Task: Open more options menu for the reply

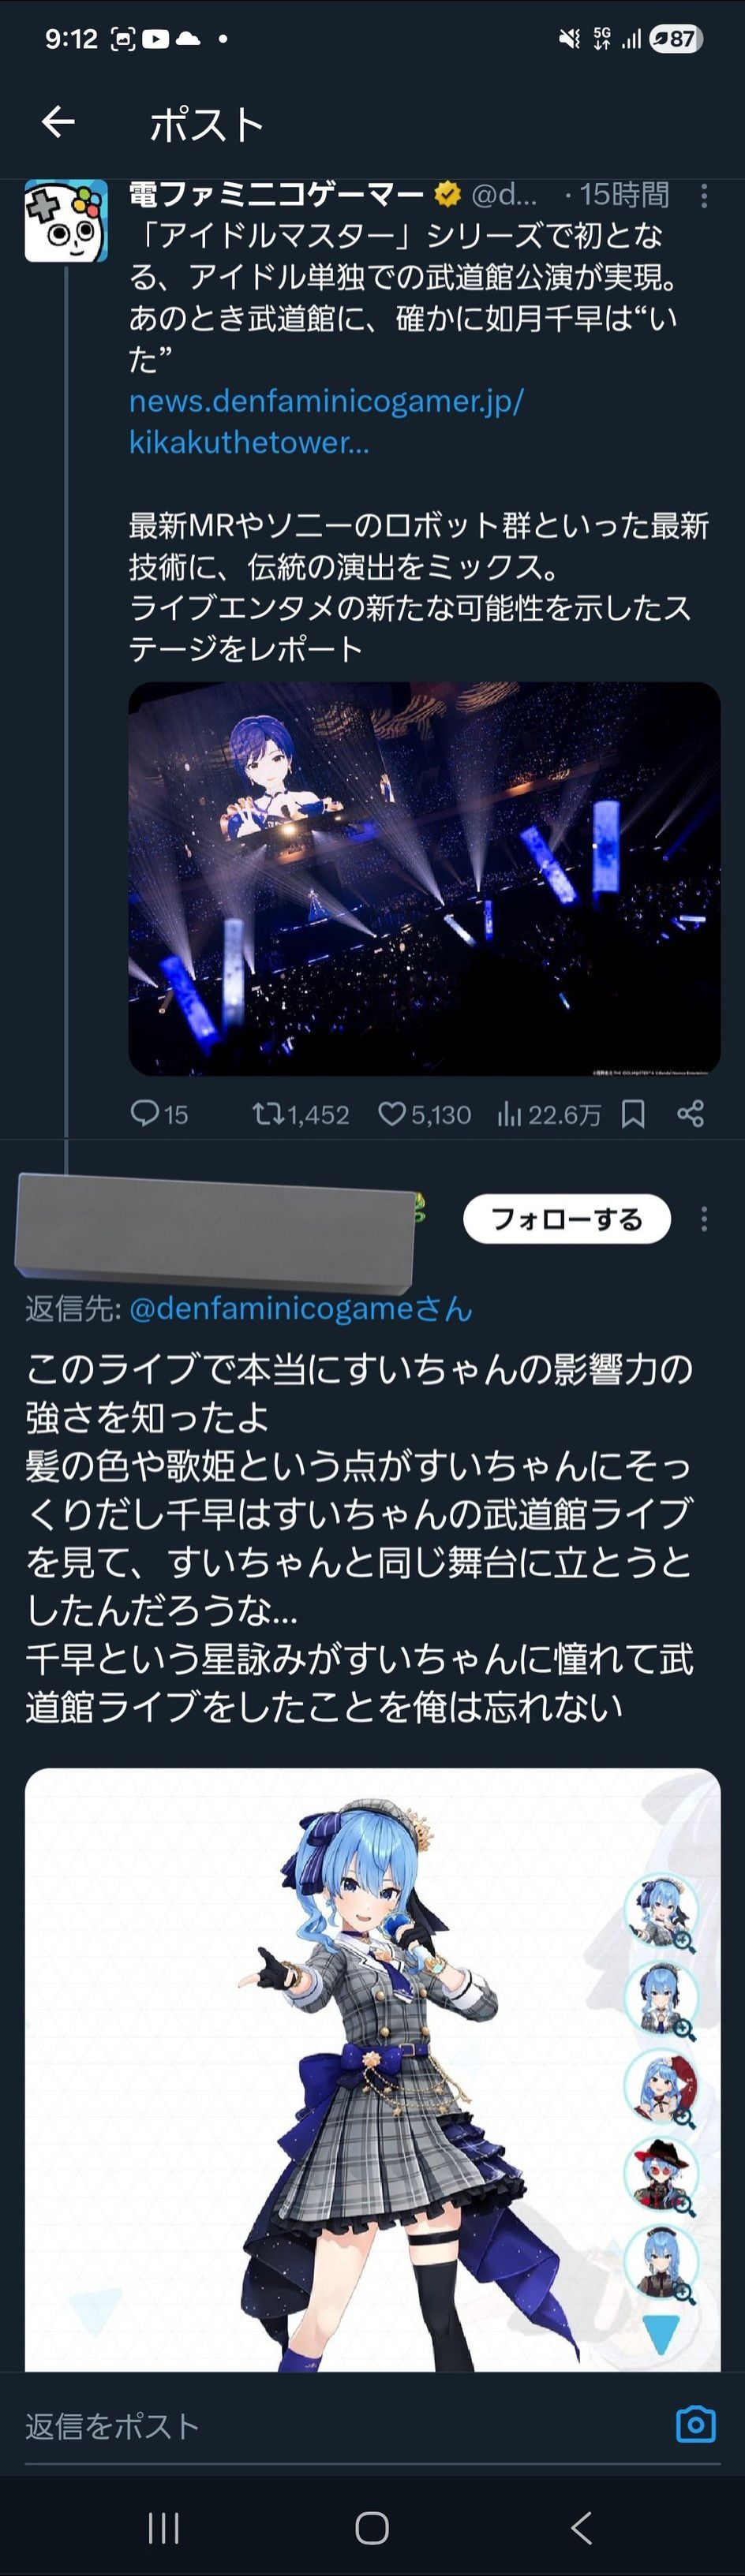Action: [704, 1218]
